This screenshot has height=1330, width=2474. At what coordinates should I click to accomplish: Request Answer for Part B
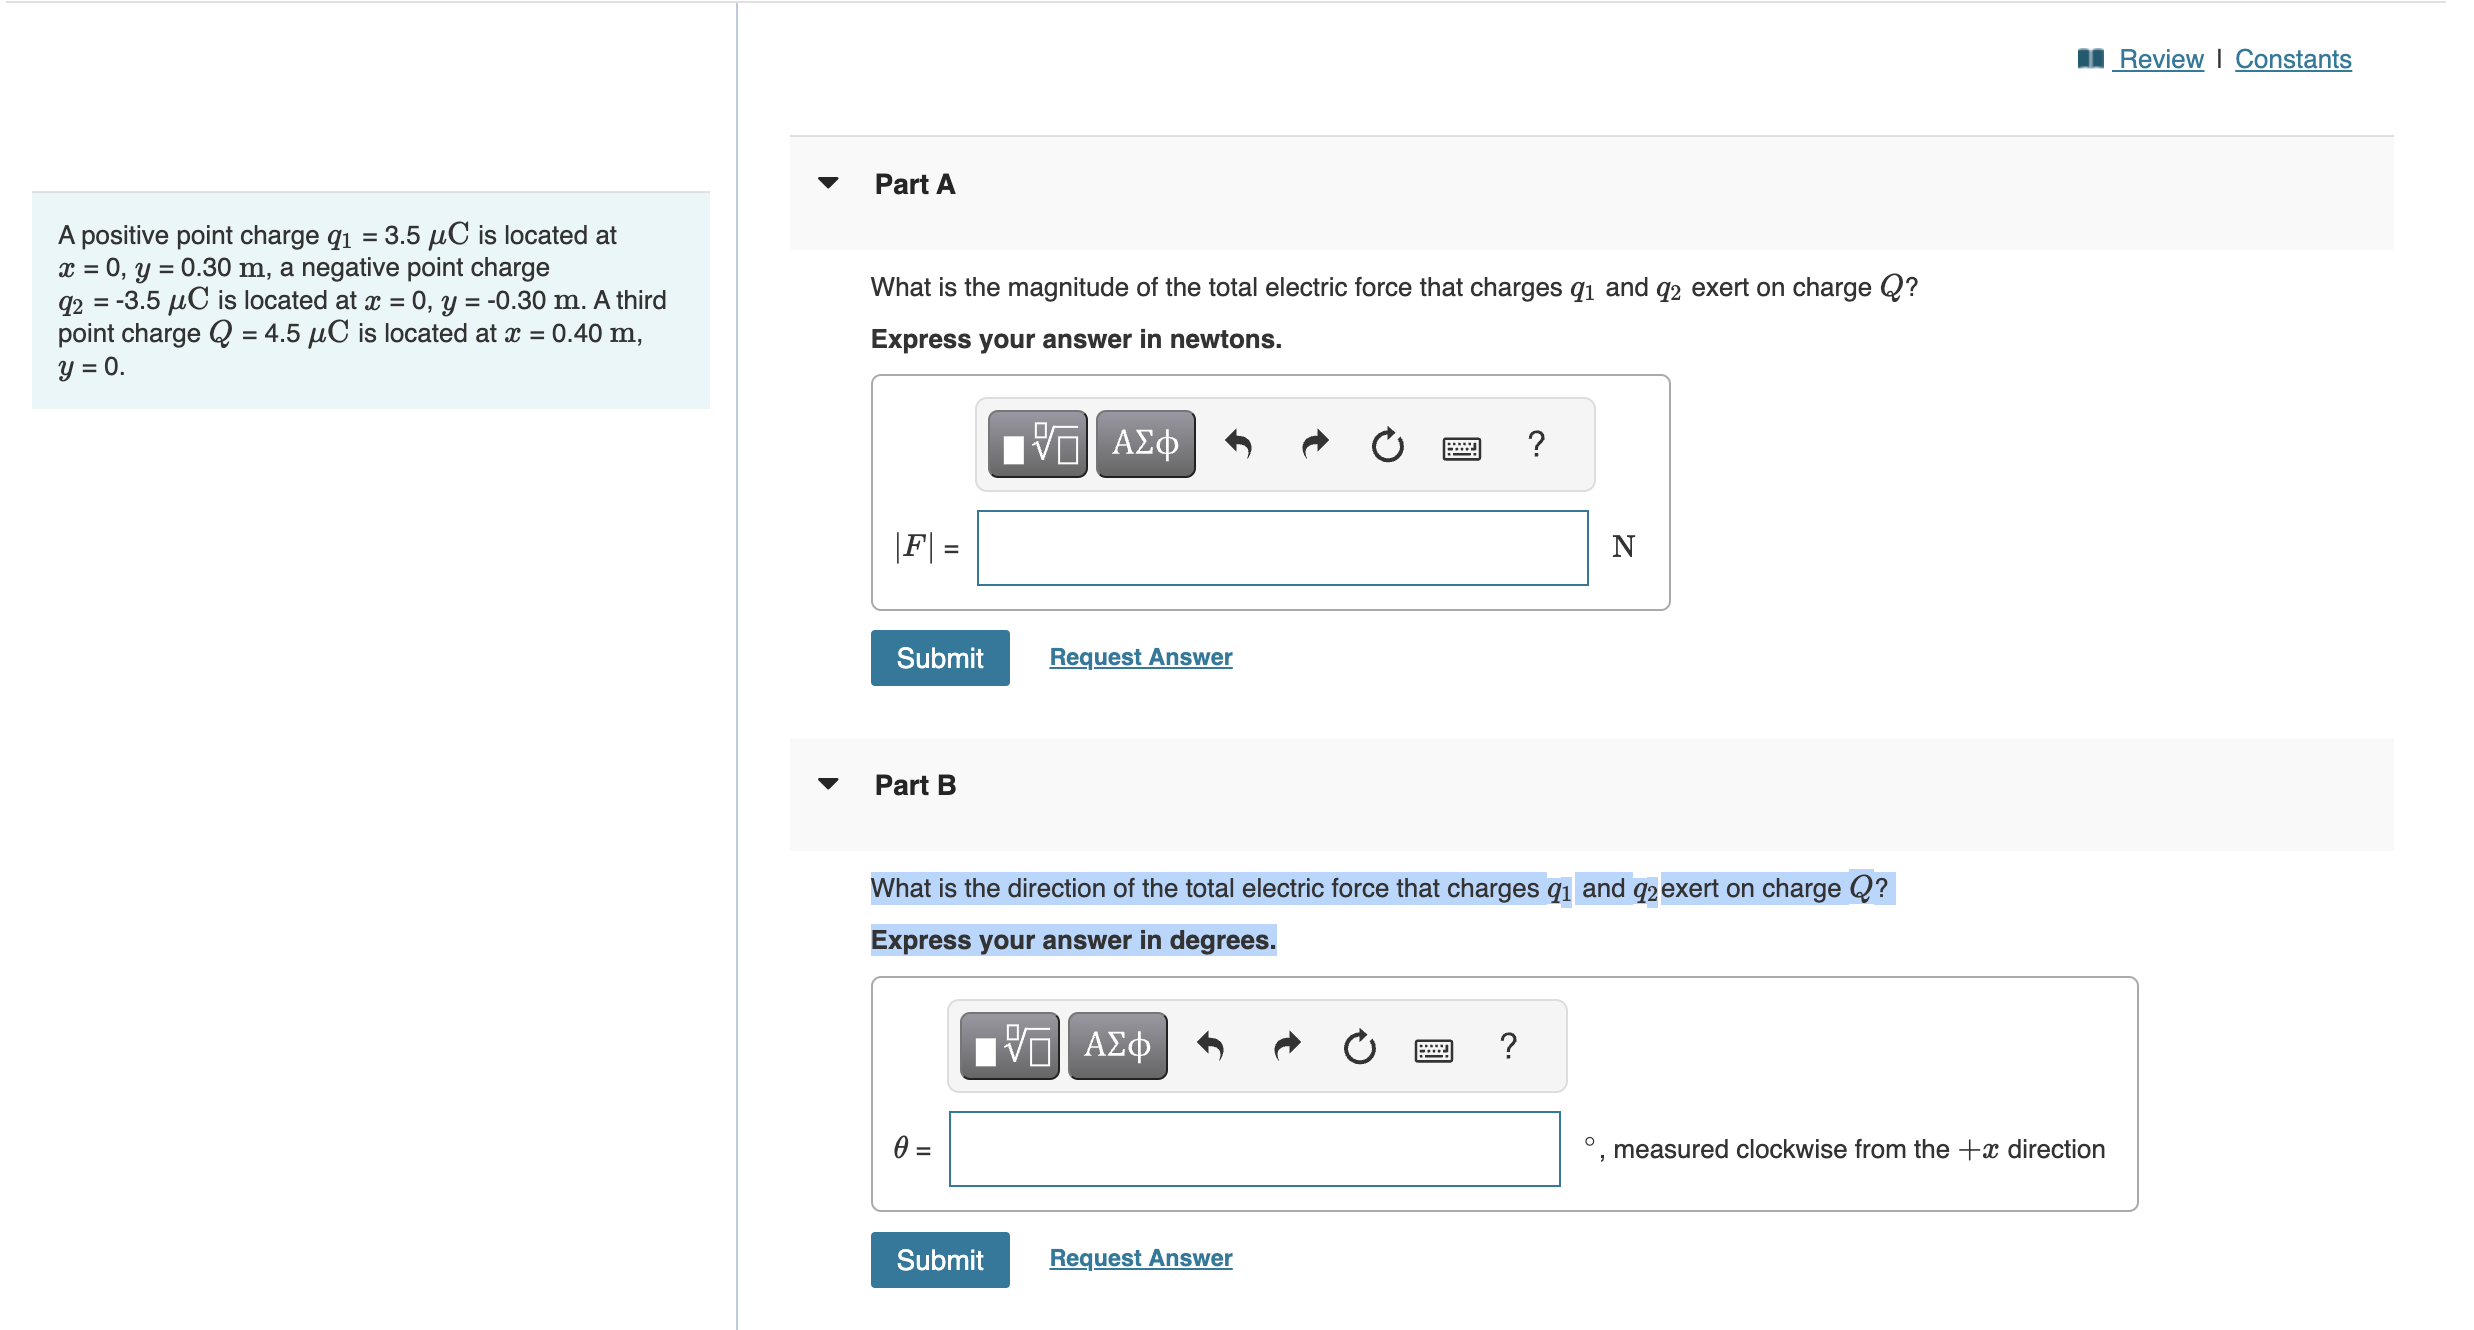tap(1141, 1258)
